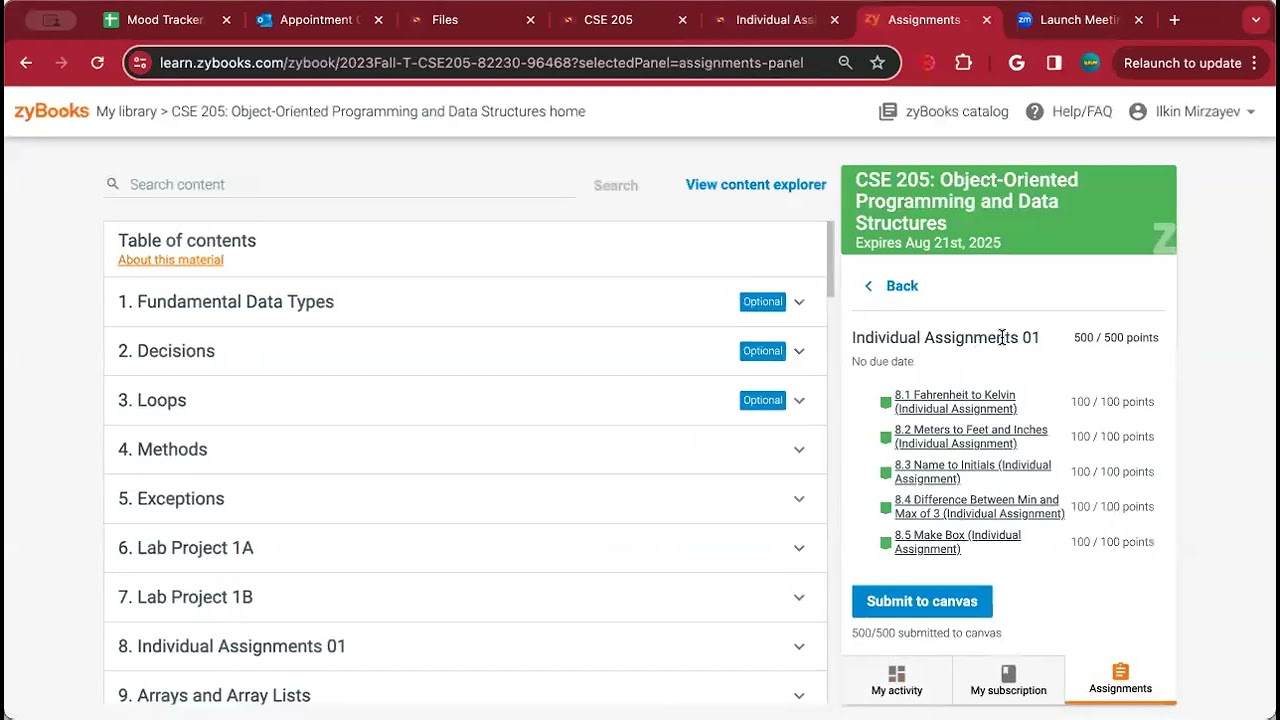Click green status box for 8.2 Meters to Feet
The height and width of the screenshot is (720, 1280).
(x=885, y=438)
